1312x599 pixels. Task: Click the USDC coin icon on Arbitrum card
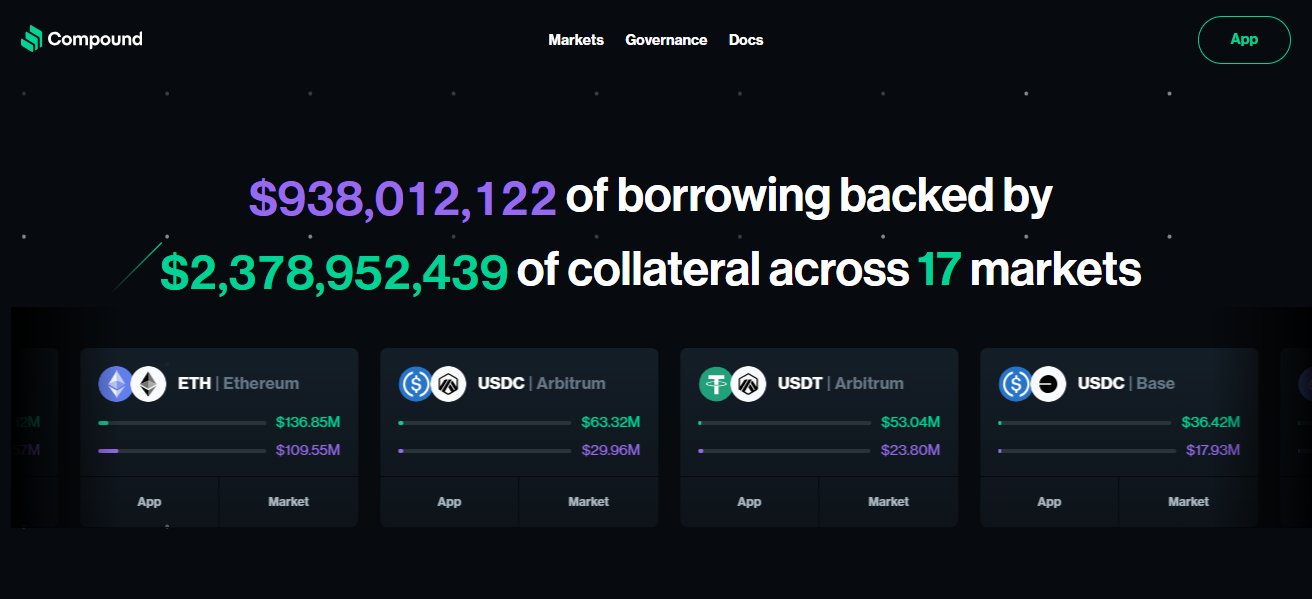(416, 383)
